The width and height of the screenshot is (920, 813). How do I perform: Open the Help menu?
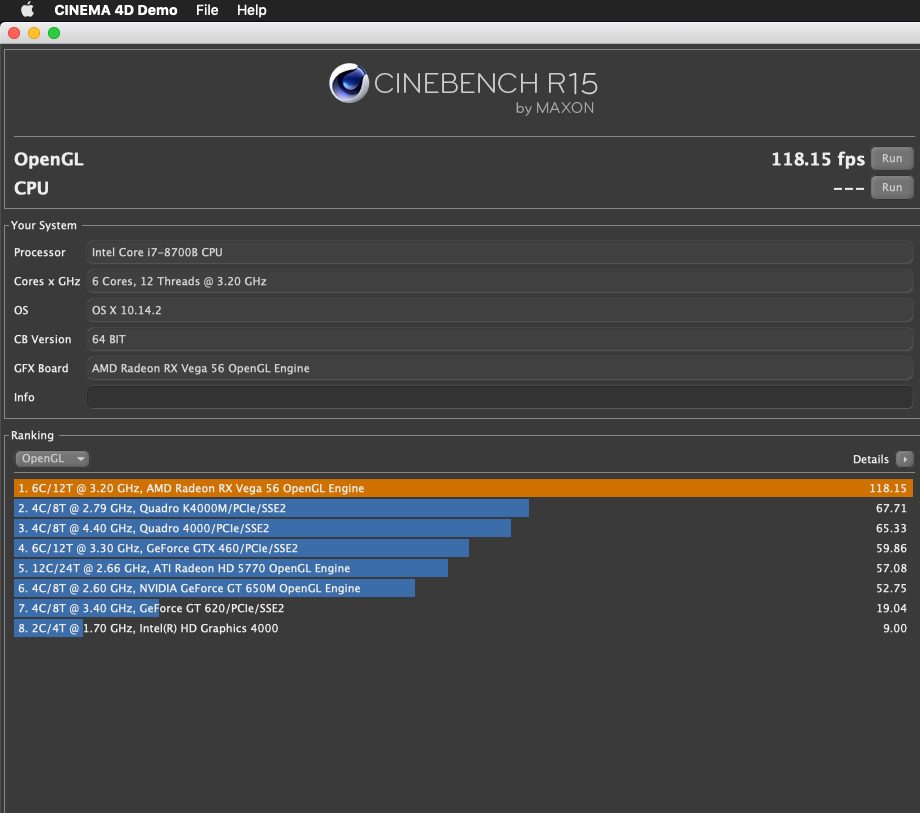pyautogui.click(x=252, y=10)
